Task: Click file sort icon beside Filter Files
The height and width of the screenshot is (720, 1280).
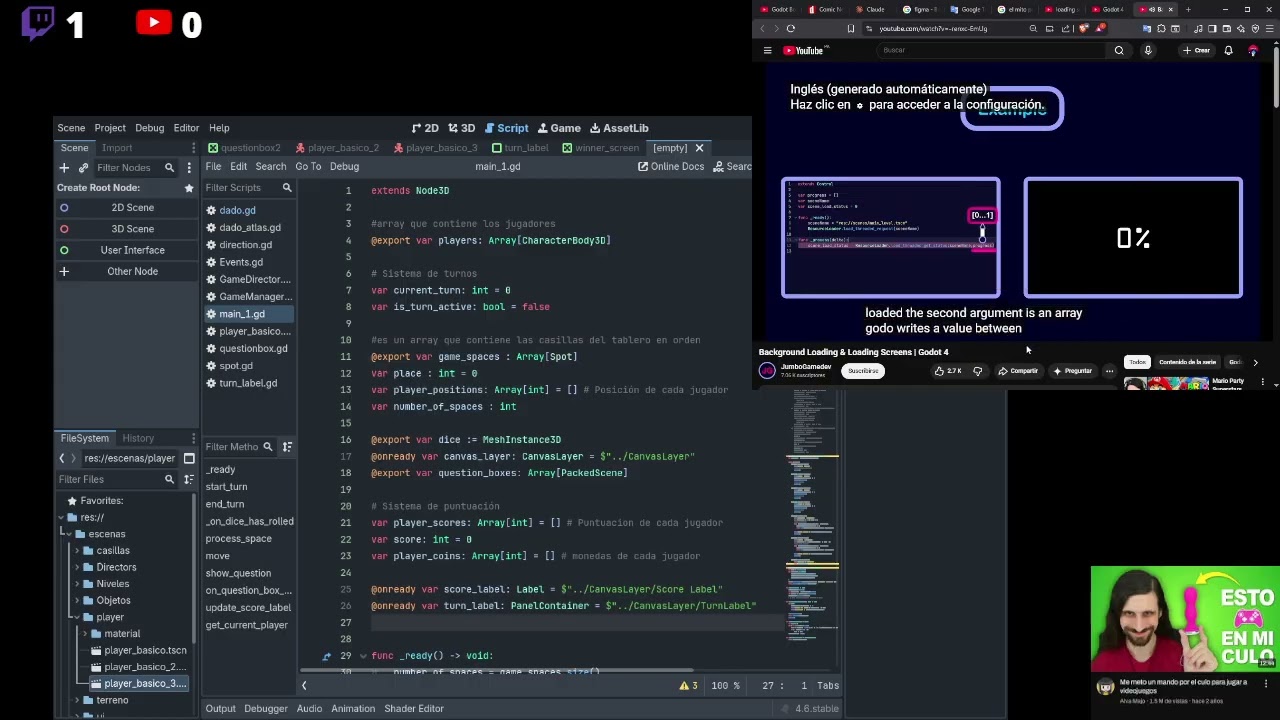Action: [x=189, y=479]
